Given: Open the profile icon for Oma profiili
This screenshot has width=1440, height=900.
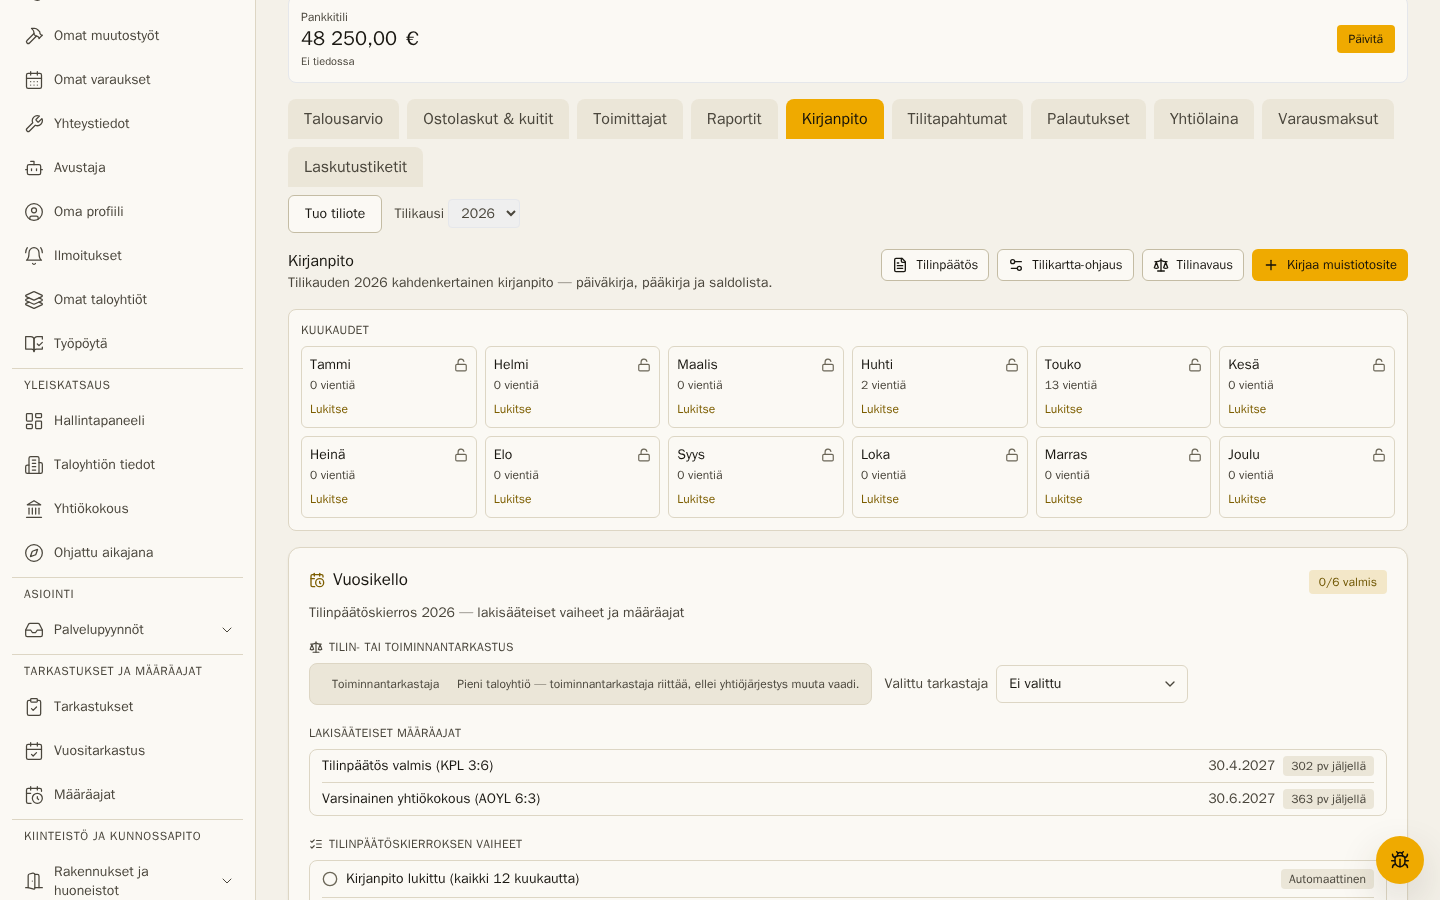Looking at the screenshot, I should (34, 212).
